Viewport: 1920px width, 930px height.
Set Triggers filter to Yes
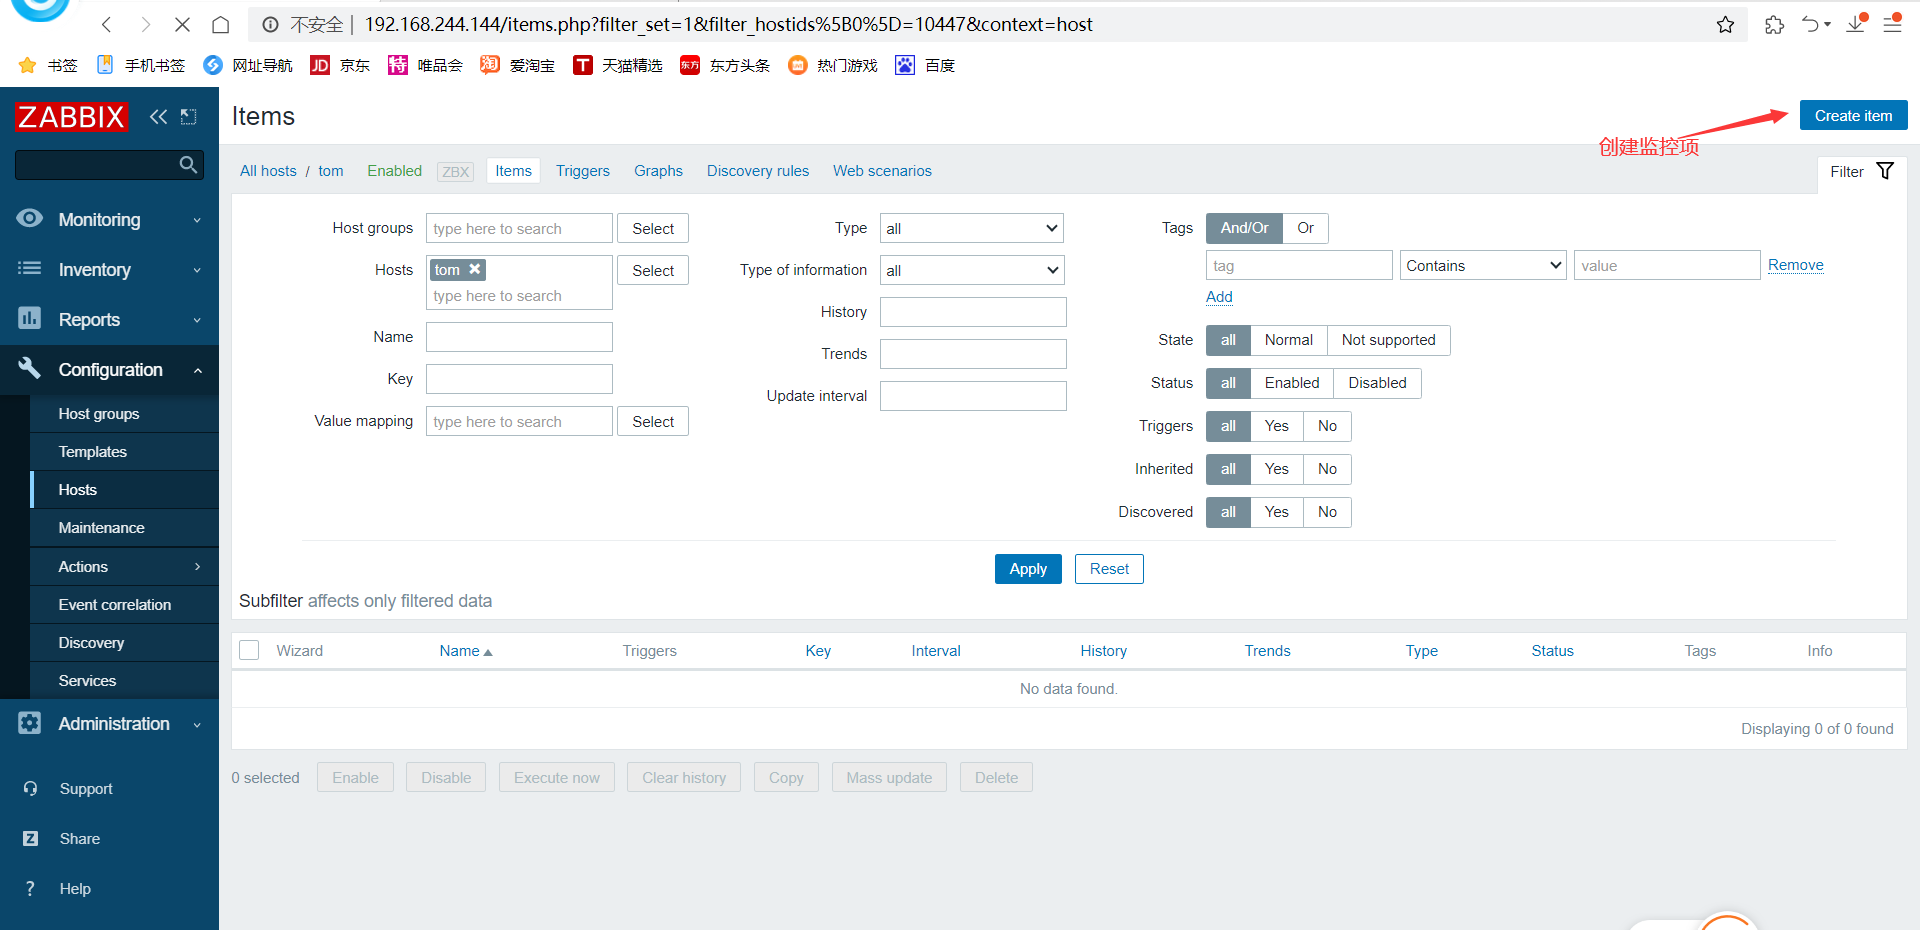[x=1276, y=426]
